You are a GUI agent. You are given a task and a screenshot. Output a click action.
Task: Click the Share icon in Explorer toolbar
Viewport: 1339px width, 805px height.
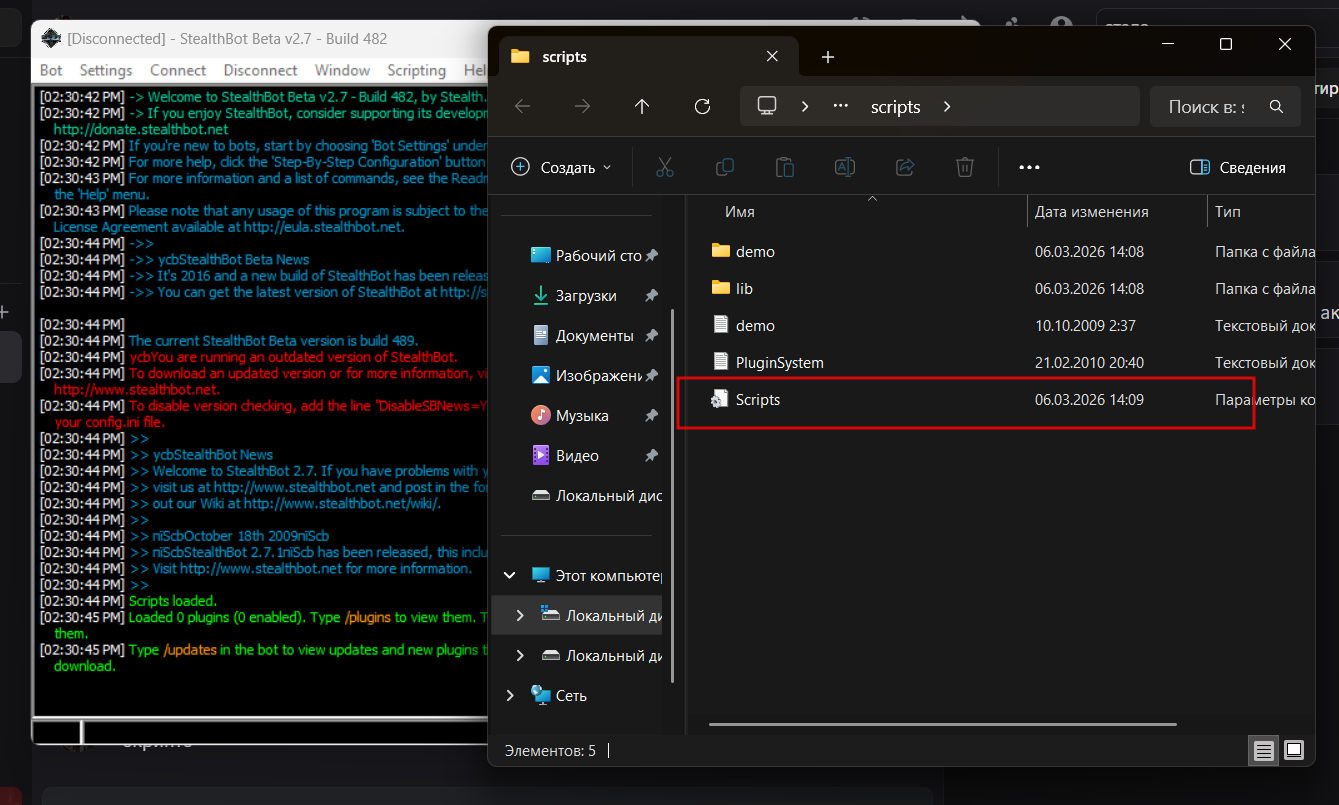905,167
